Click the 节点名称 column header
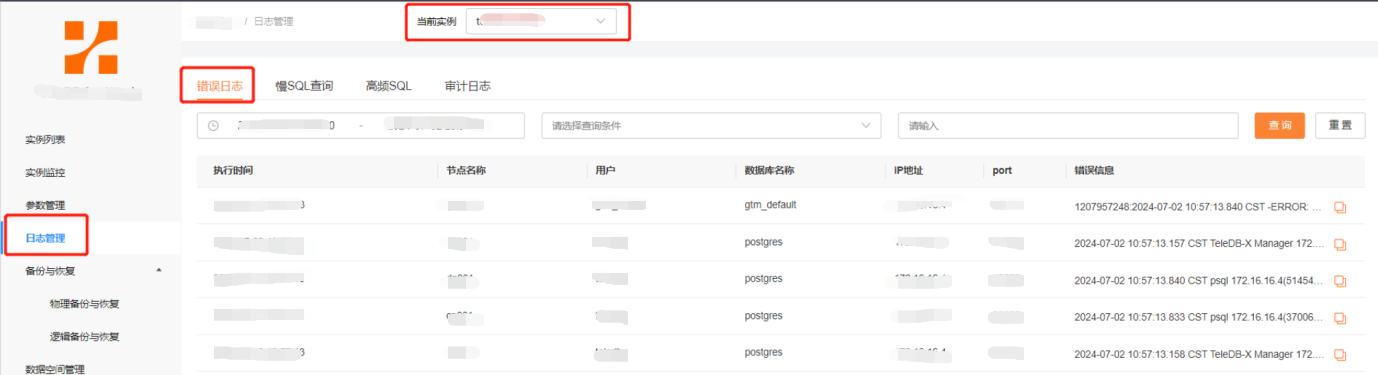 (x=466, y=171)
